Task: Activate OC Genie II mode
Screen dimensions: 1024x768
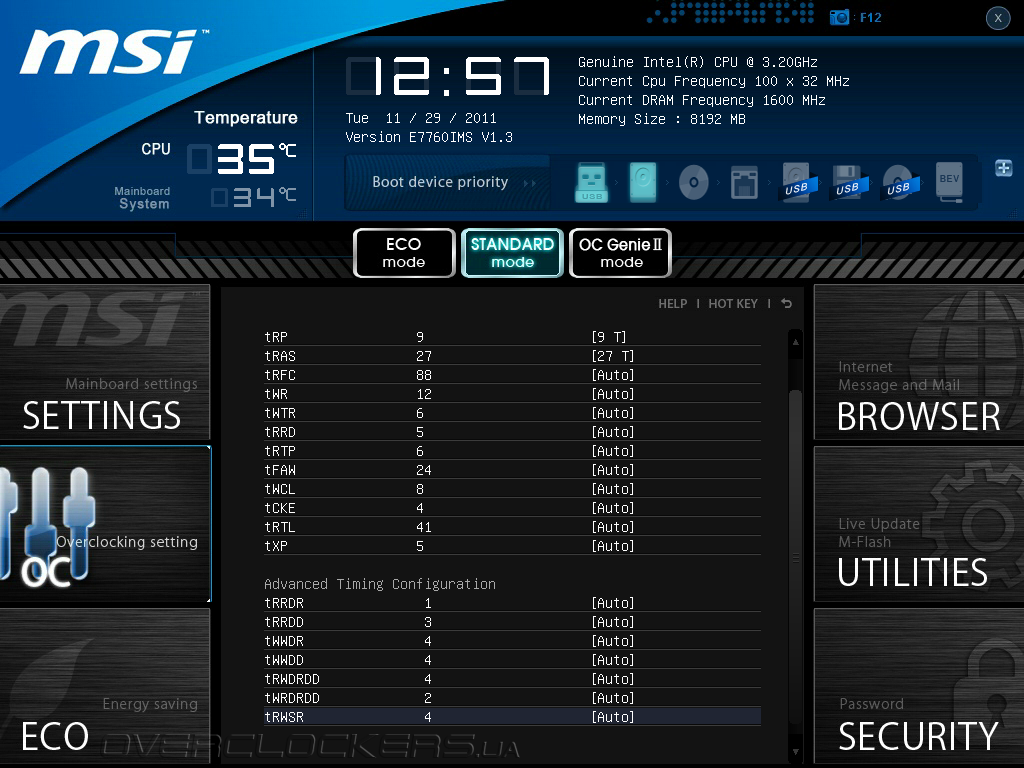Action: click(620, 253)
